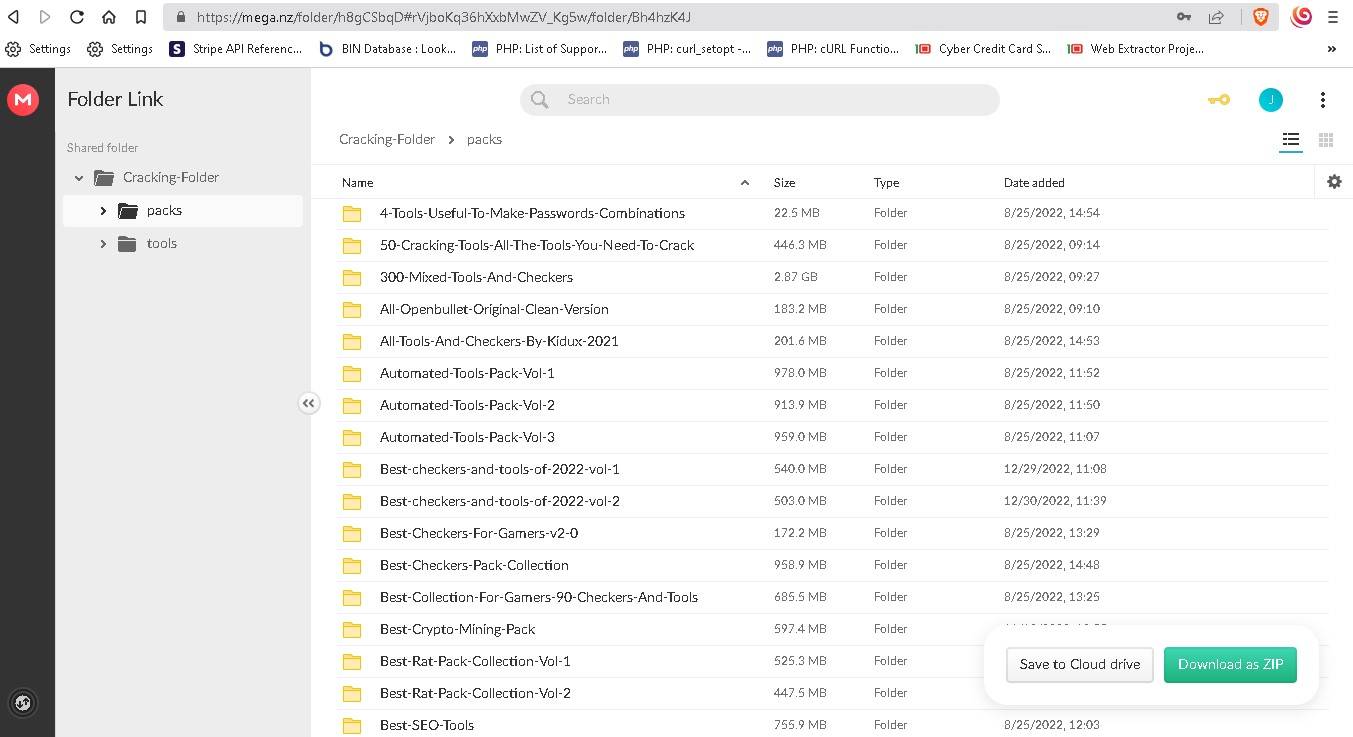Switch to the list view
The image size is (1353, 737).
click(1290, 140)
